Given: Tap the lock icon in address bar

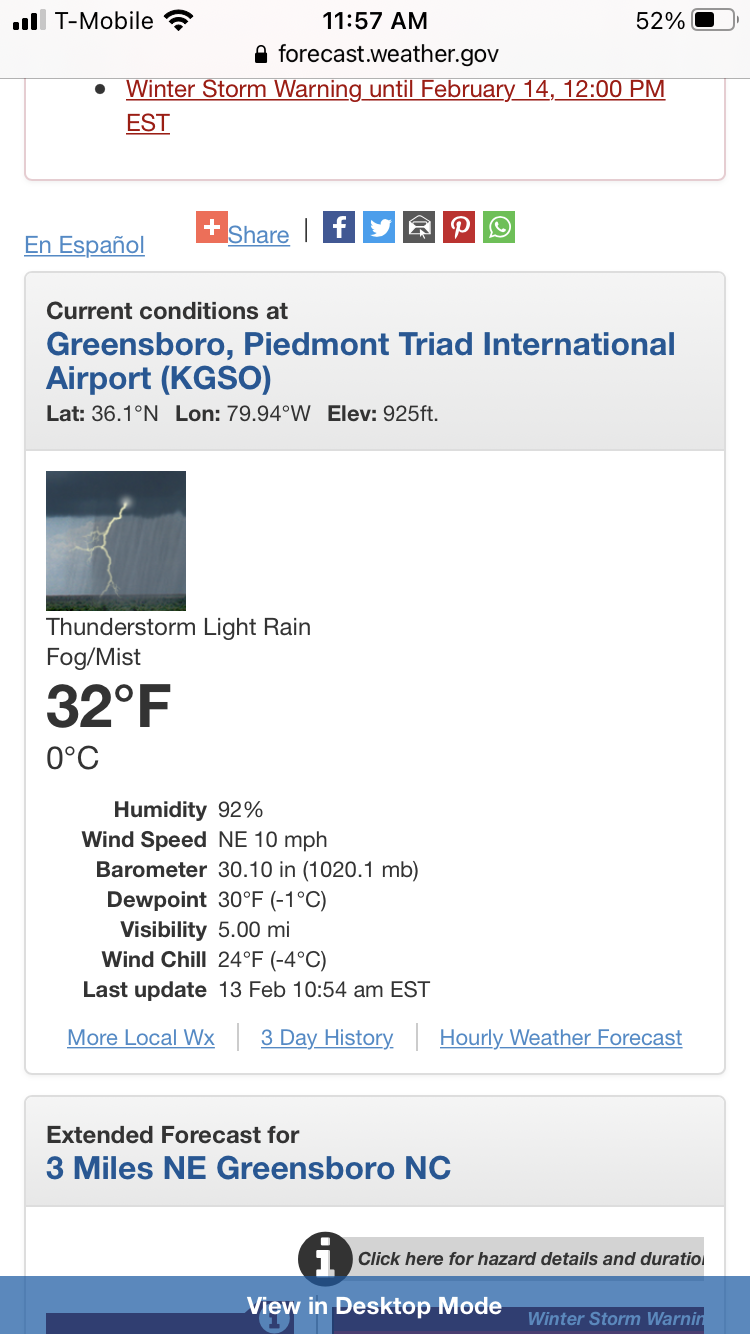Looking at the screenshot, I should coord(262,54).
